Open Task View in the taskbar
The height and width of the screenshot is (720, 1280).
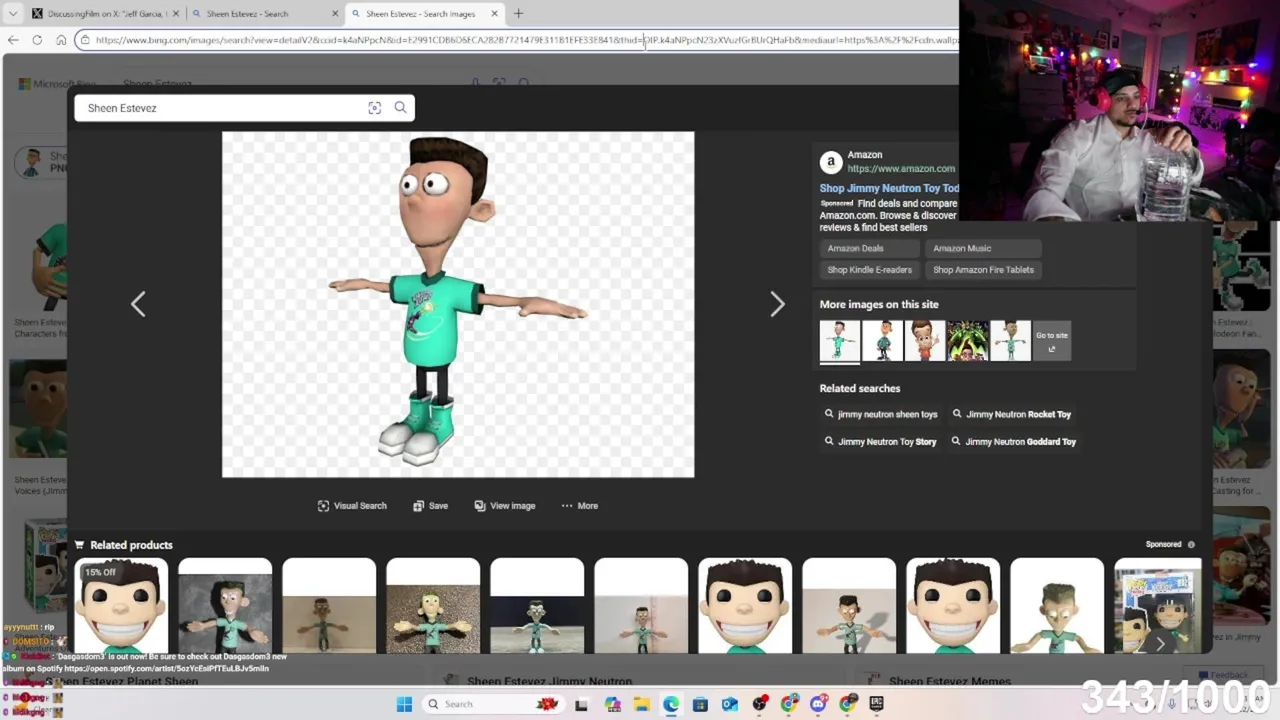581,704
